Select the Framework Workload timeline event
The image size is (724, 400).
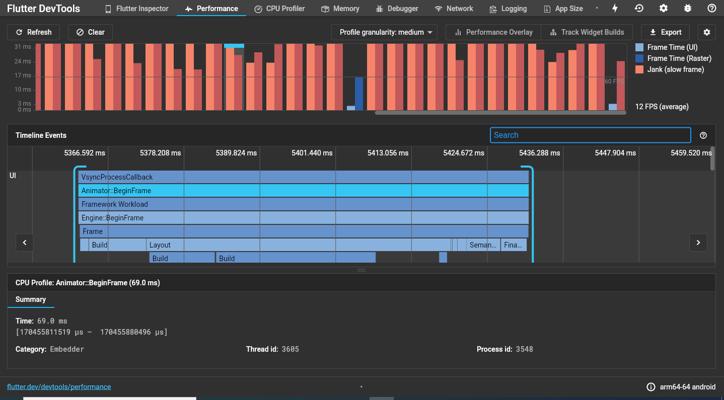(x=303, y=204)
